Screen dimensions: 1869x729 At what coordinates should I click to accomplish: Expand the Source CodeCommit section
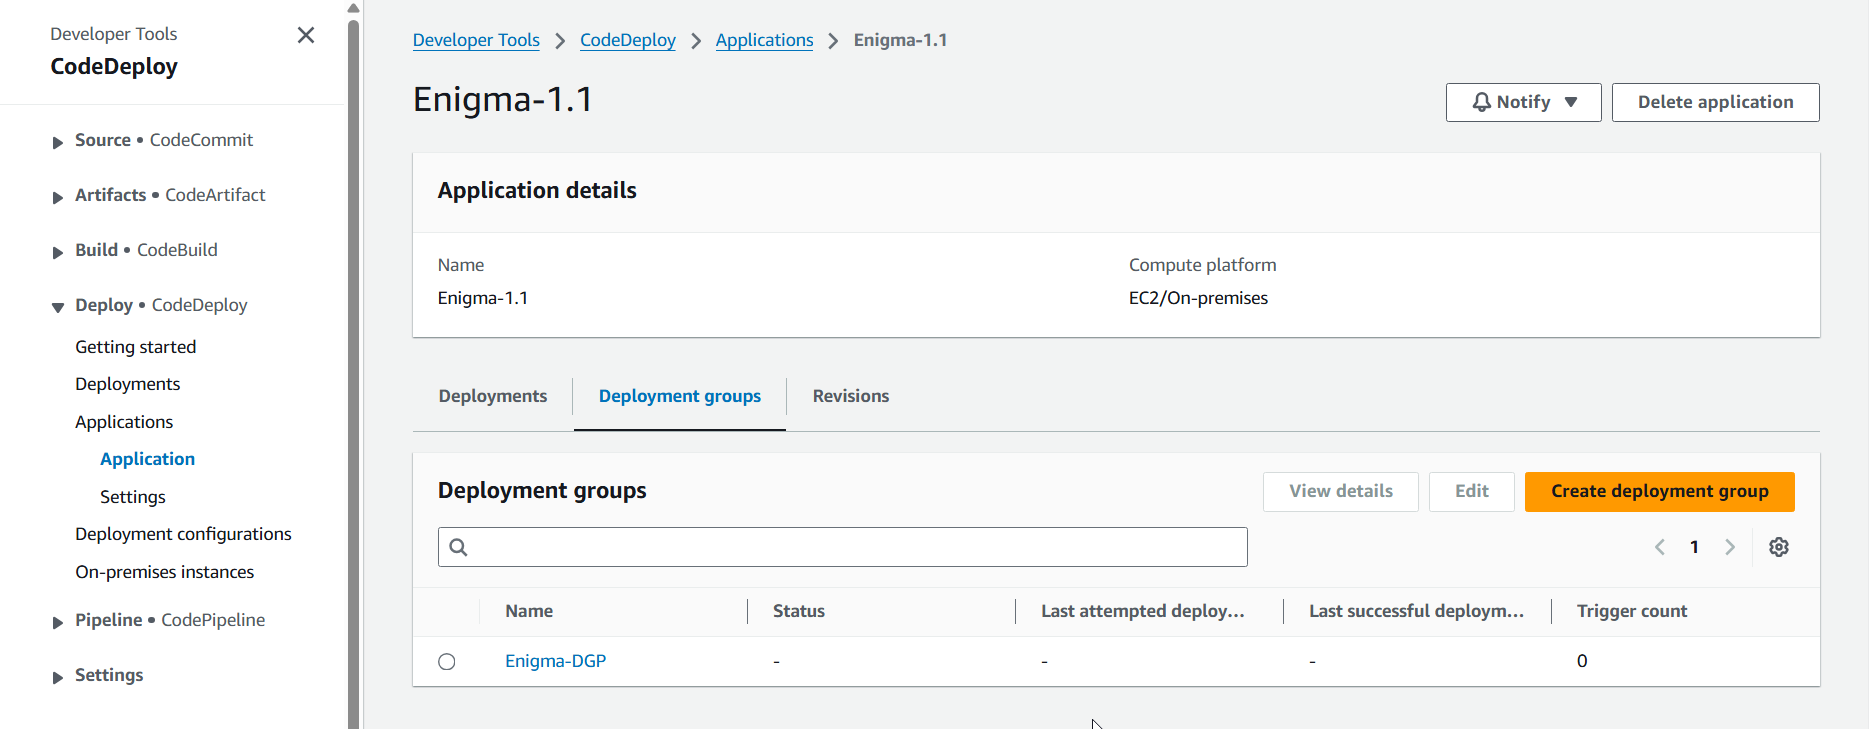58,142
